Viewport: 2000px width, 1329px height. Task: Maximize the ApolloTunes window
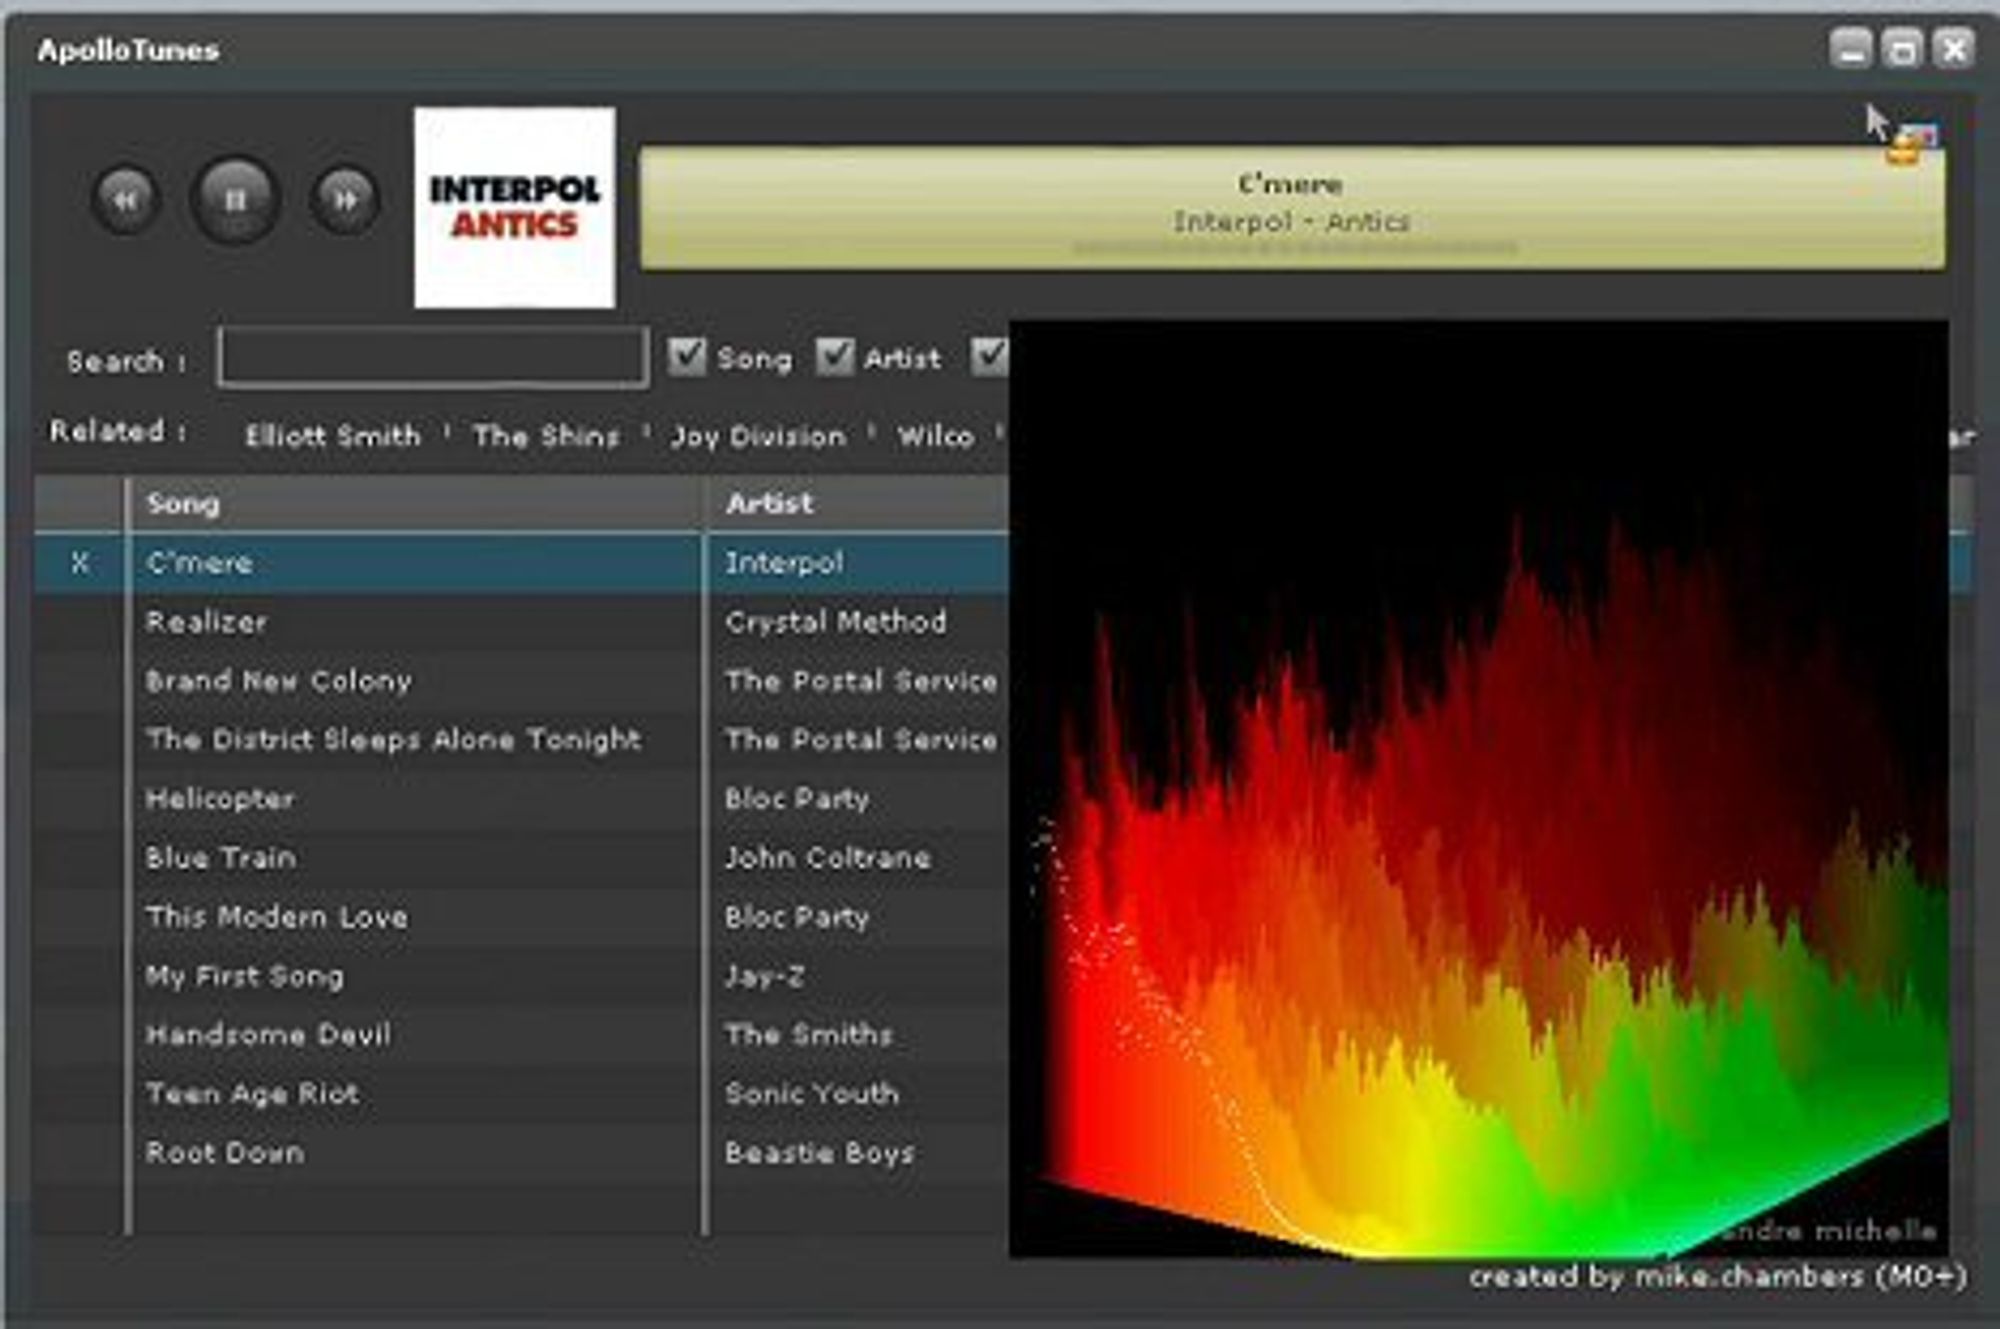1902,48
